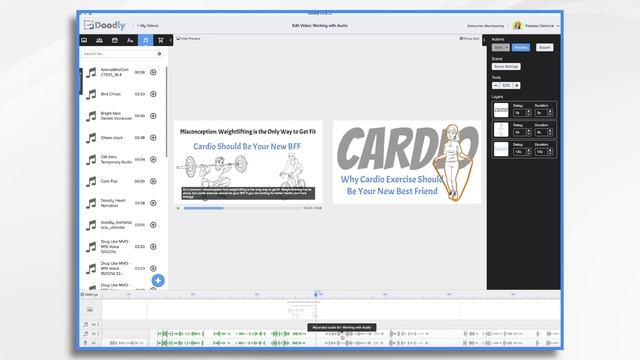The height and width of the screenshot is (360, 640).
Task: Collapse the right settings panel arrow
Action: point(484,40)
